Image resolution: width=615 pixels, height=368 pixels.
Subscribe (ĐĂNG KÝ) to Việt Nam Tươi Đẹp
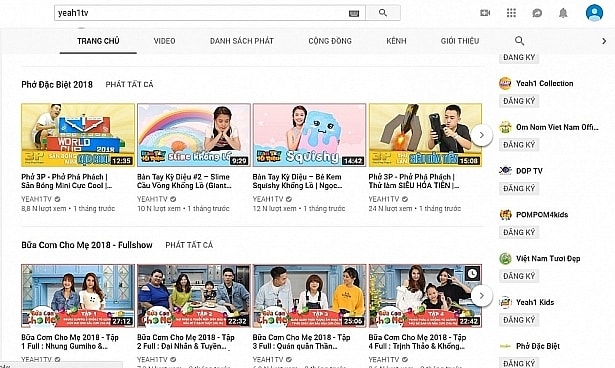pyautogui.click(x=519, y=276)
